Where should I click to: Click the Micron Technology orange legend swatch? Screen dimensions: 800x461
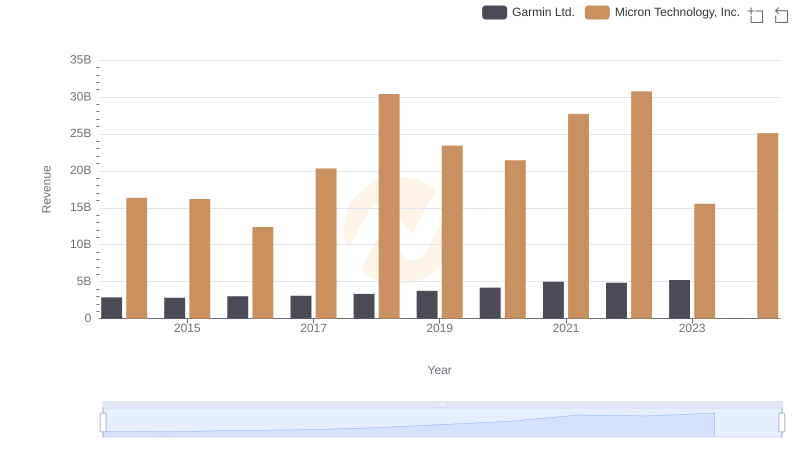tap(597, 12)
